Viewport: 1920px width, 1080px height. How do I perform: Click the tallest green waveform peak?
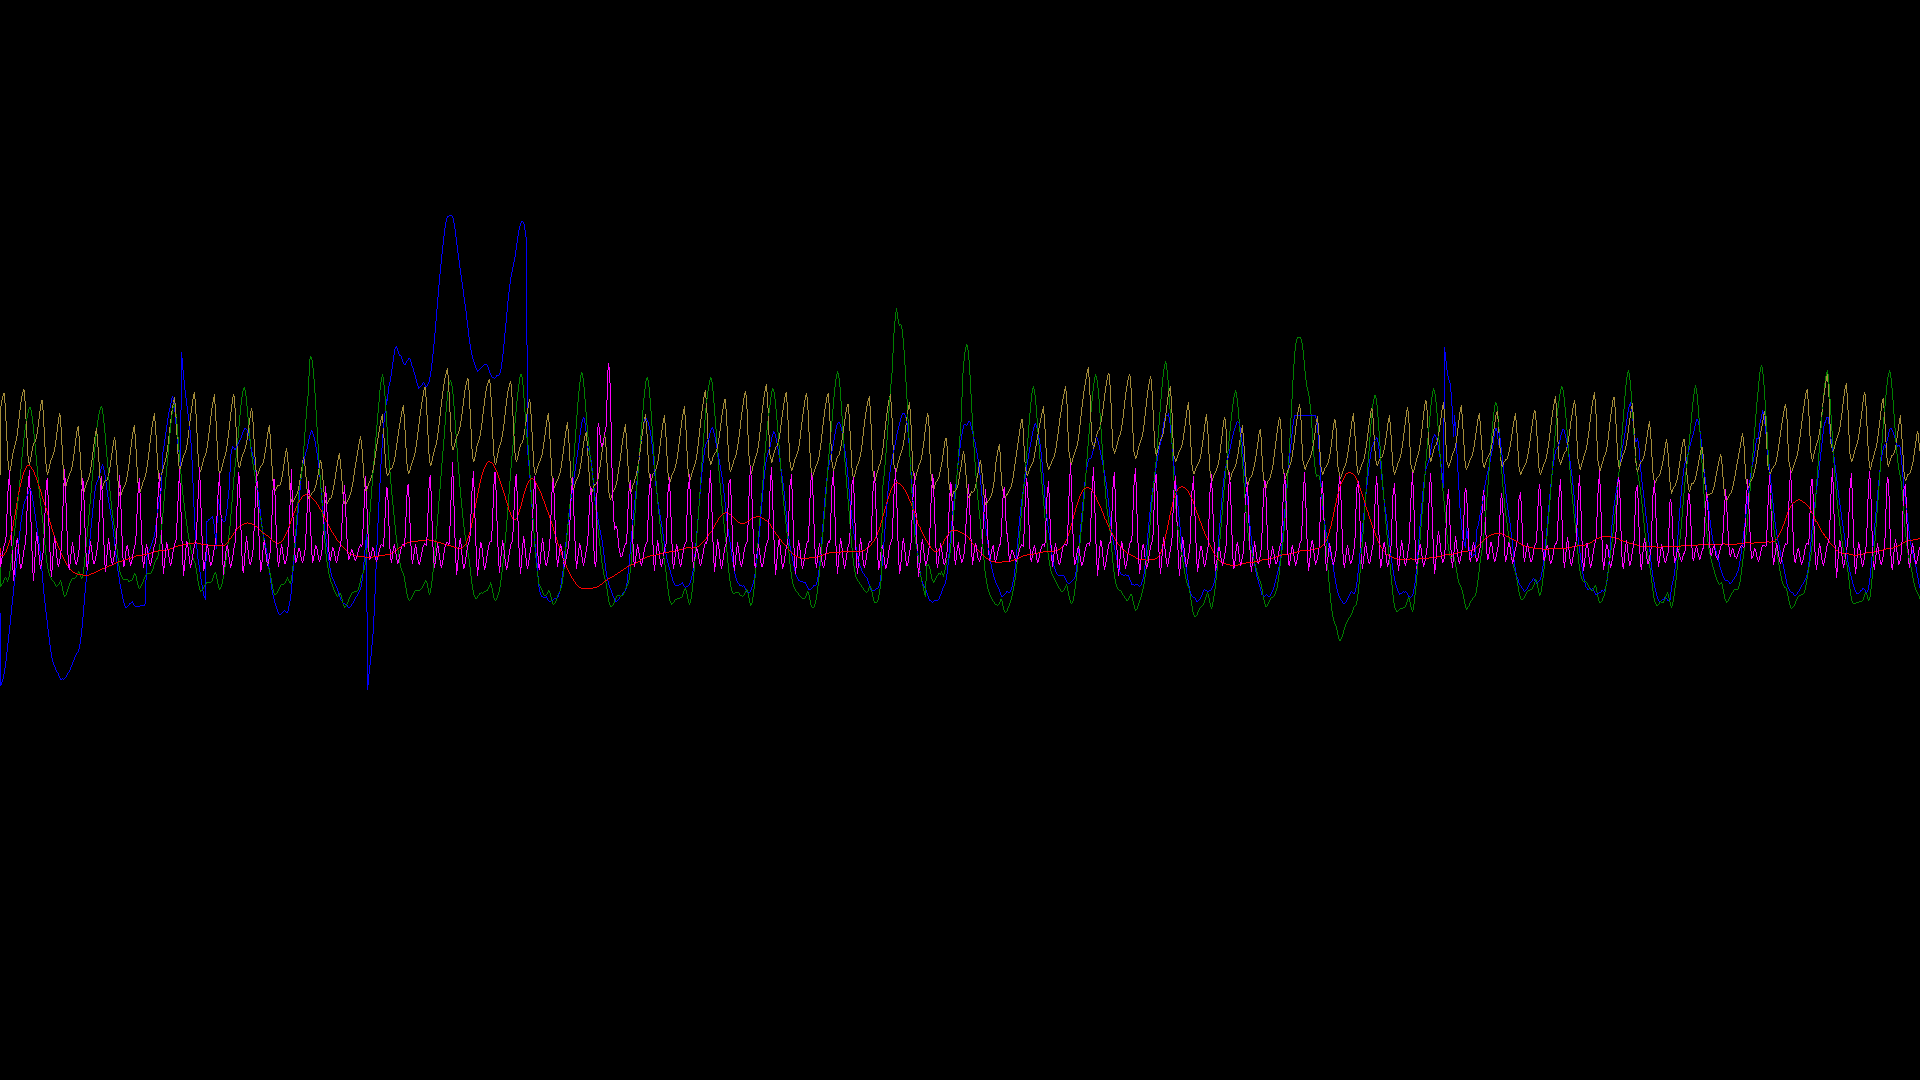pos(896,311)
